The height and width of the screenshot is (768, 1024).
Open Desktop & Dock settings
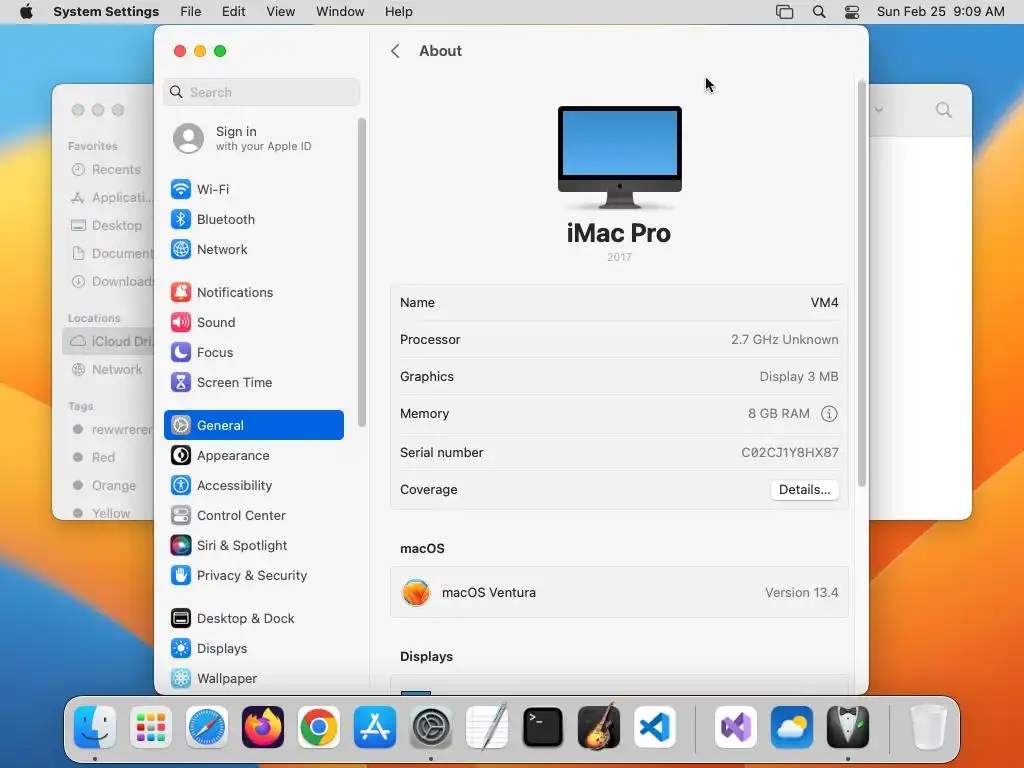tap(253, 618)
